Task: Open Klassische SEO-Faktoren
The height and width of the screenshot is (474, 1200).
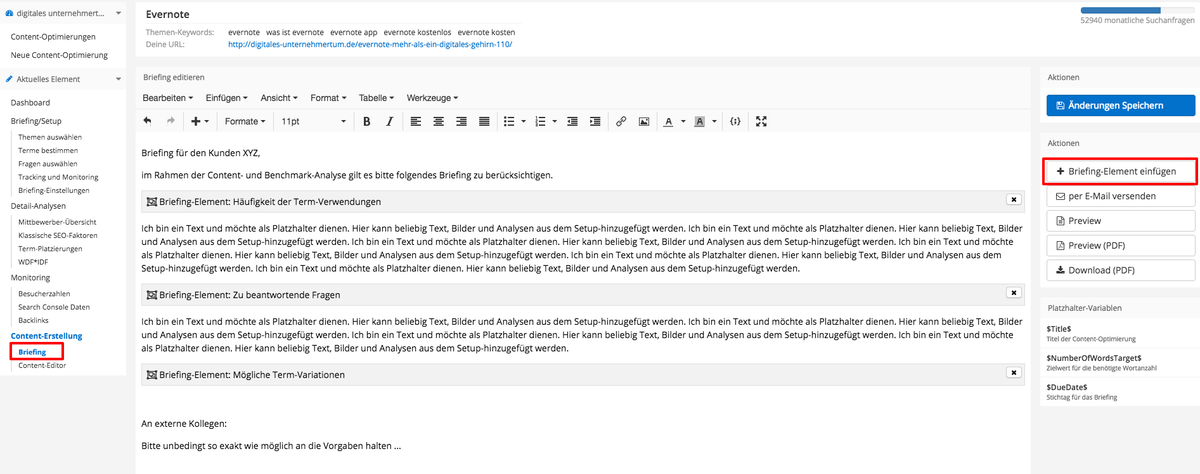Action: 57,234
